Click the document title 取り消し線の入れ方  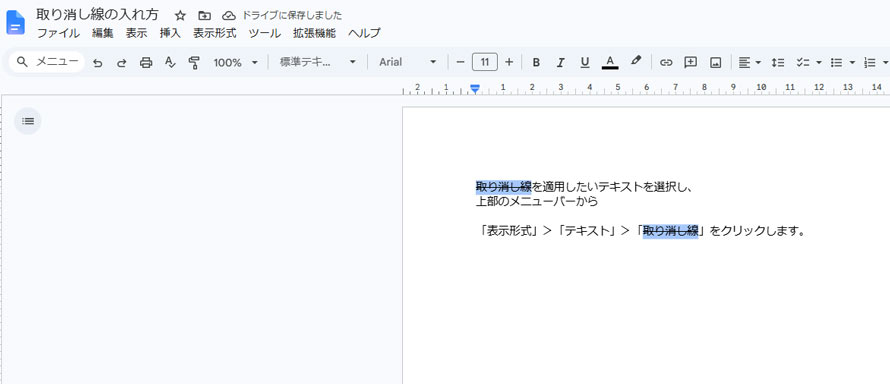tap(98, 14)
